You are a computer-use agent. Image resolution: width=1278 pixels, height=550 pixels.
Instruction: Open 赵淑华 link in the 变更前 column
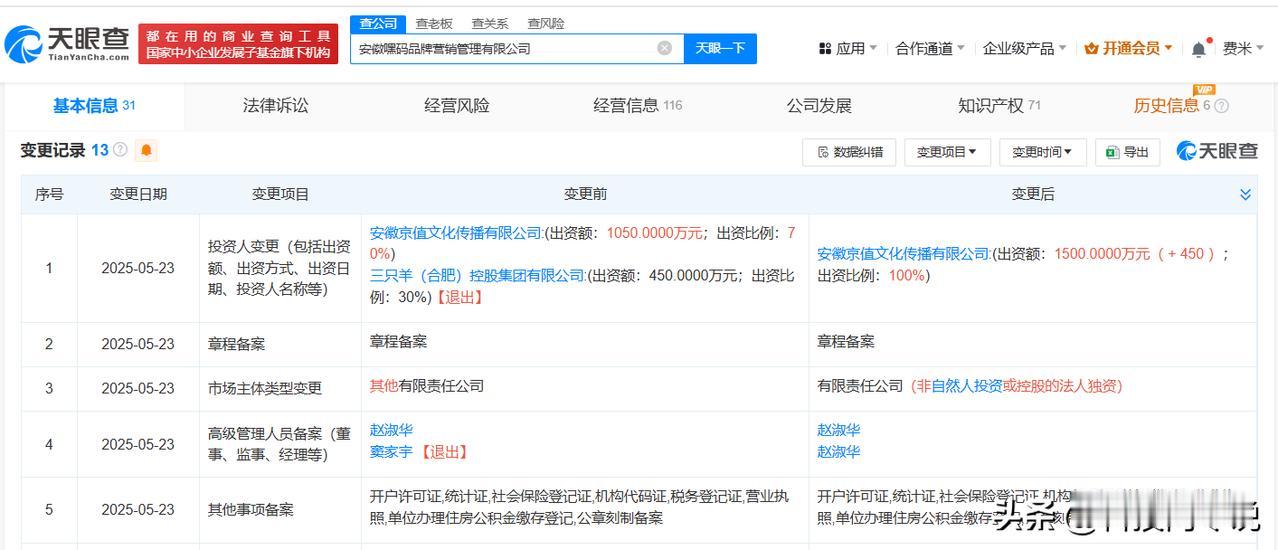click(x=391, y=430)
